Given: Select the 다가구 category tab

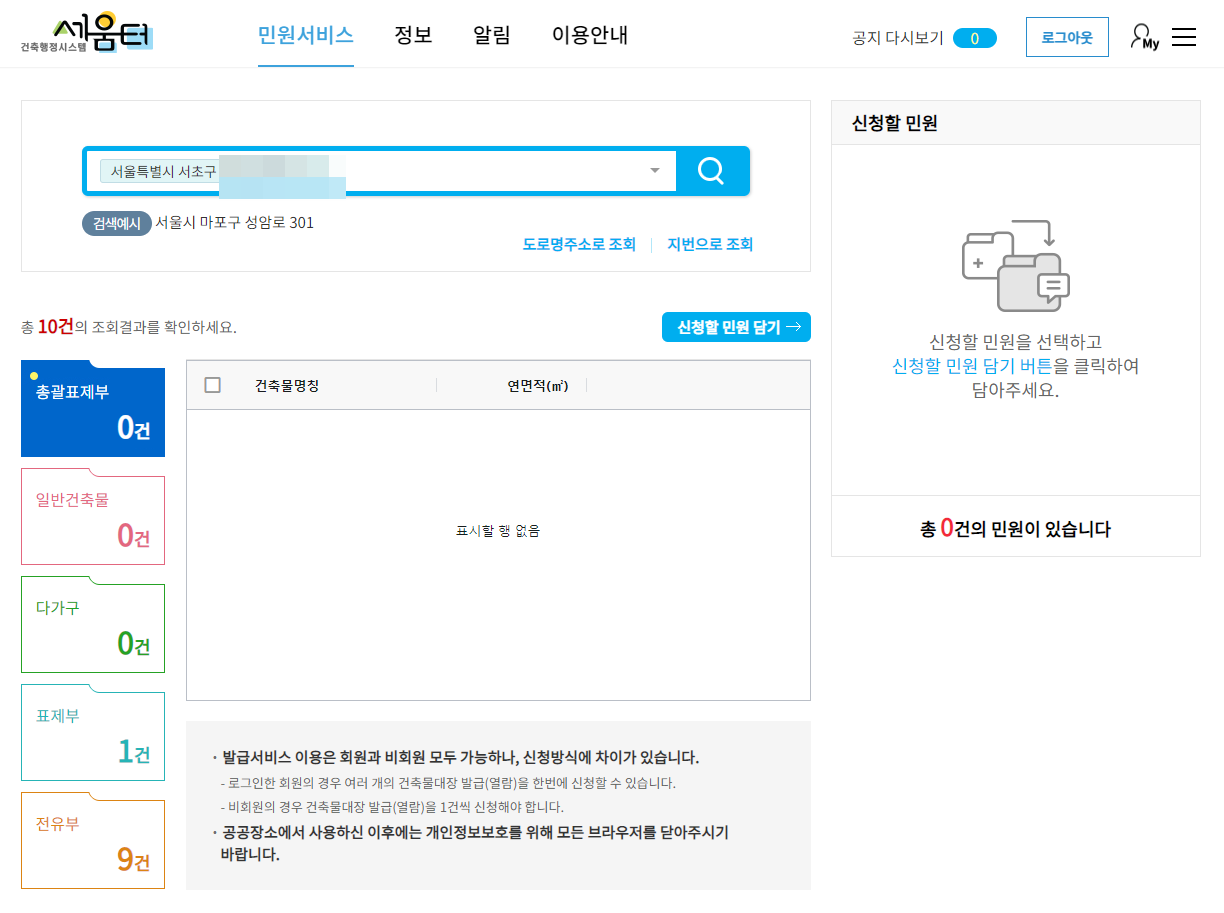Looking at the screenshot, I should click(93, 625).
